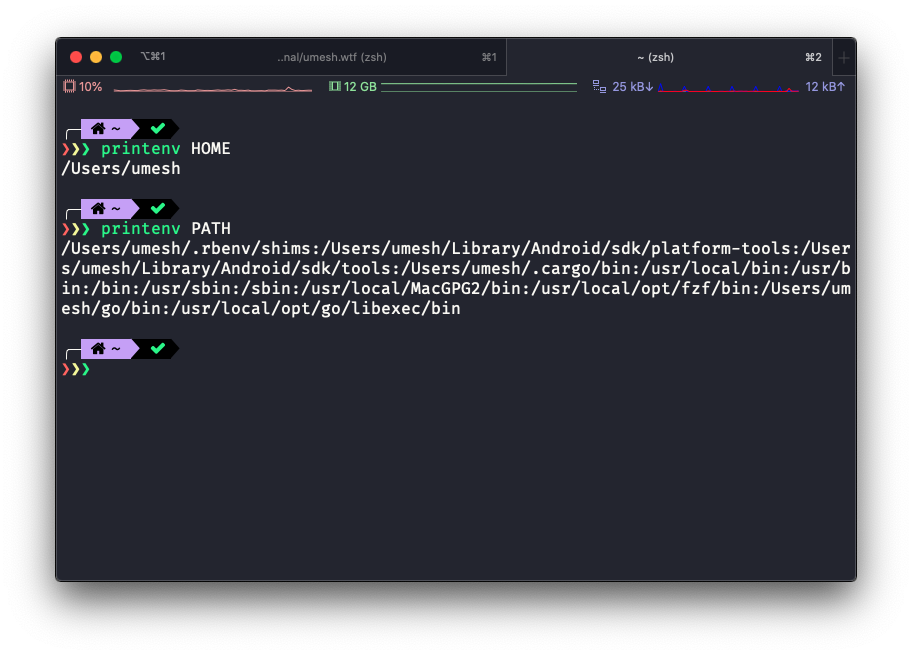Image resolution: width=912 pixels, height=655 pixels.
Task: Click the home icon in the bottom empty prompt
Action: 97,348
